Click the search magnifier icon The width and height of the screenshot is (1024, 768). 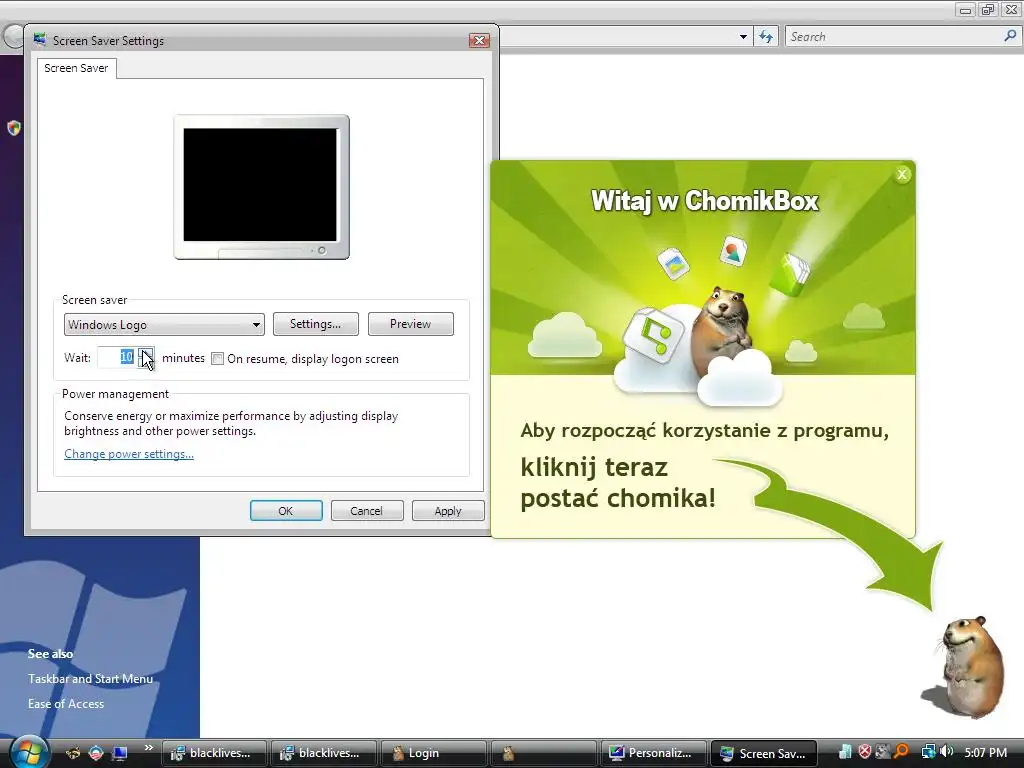[1010, 37]
